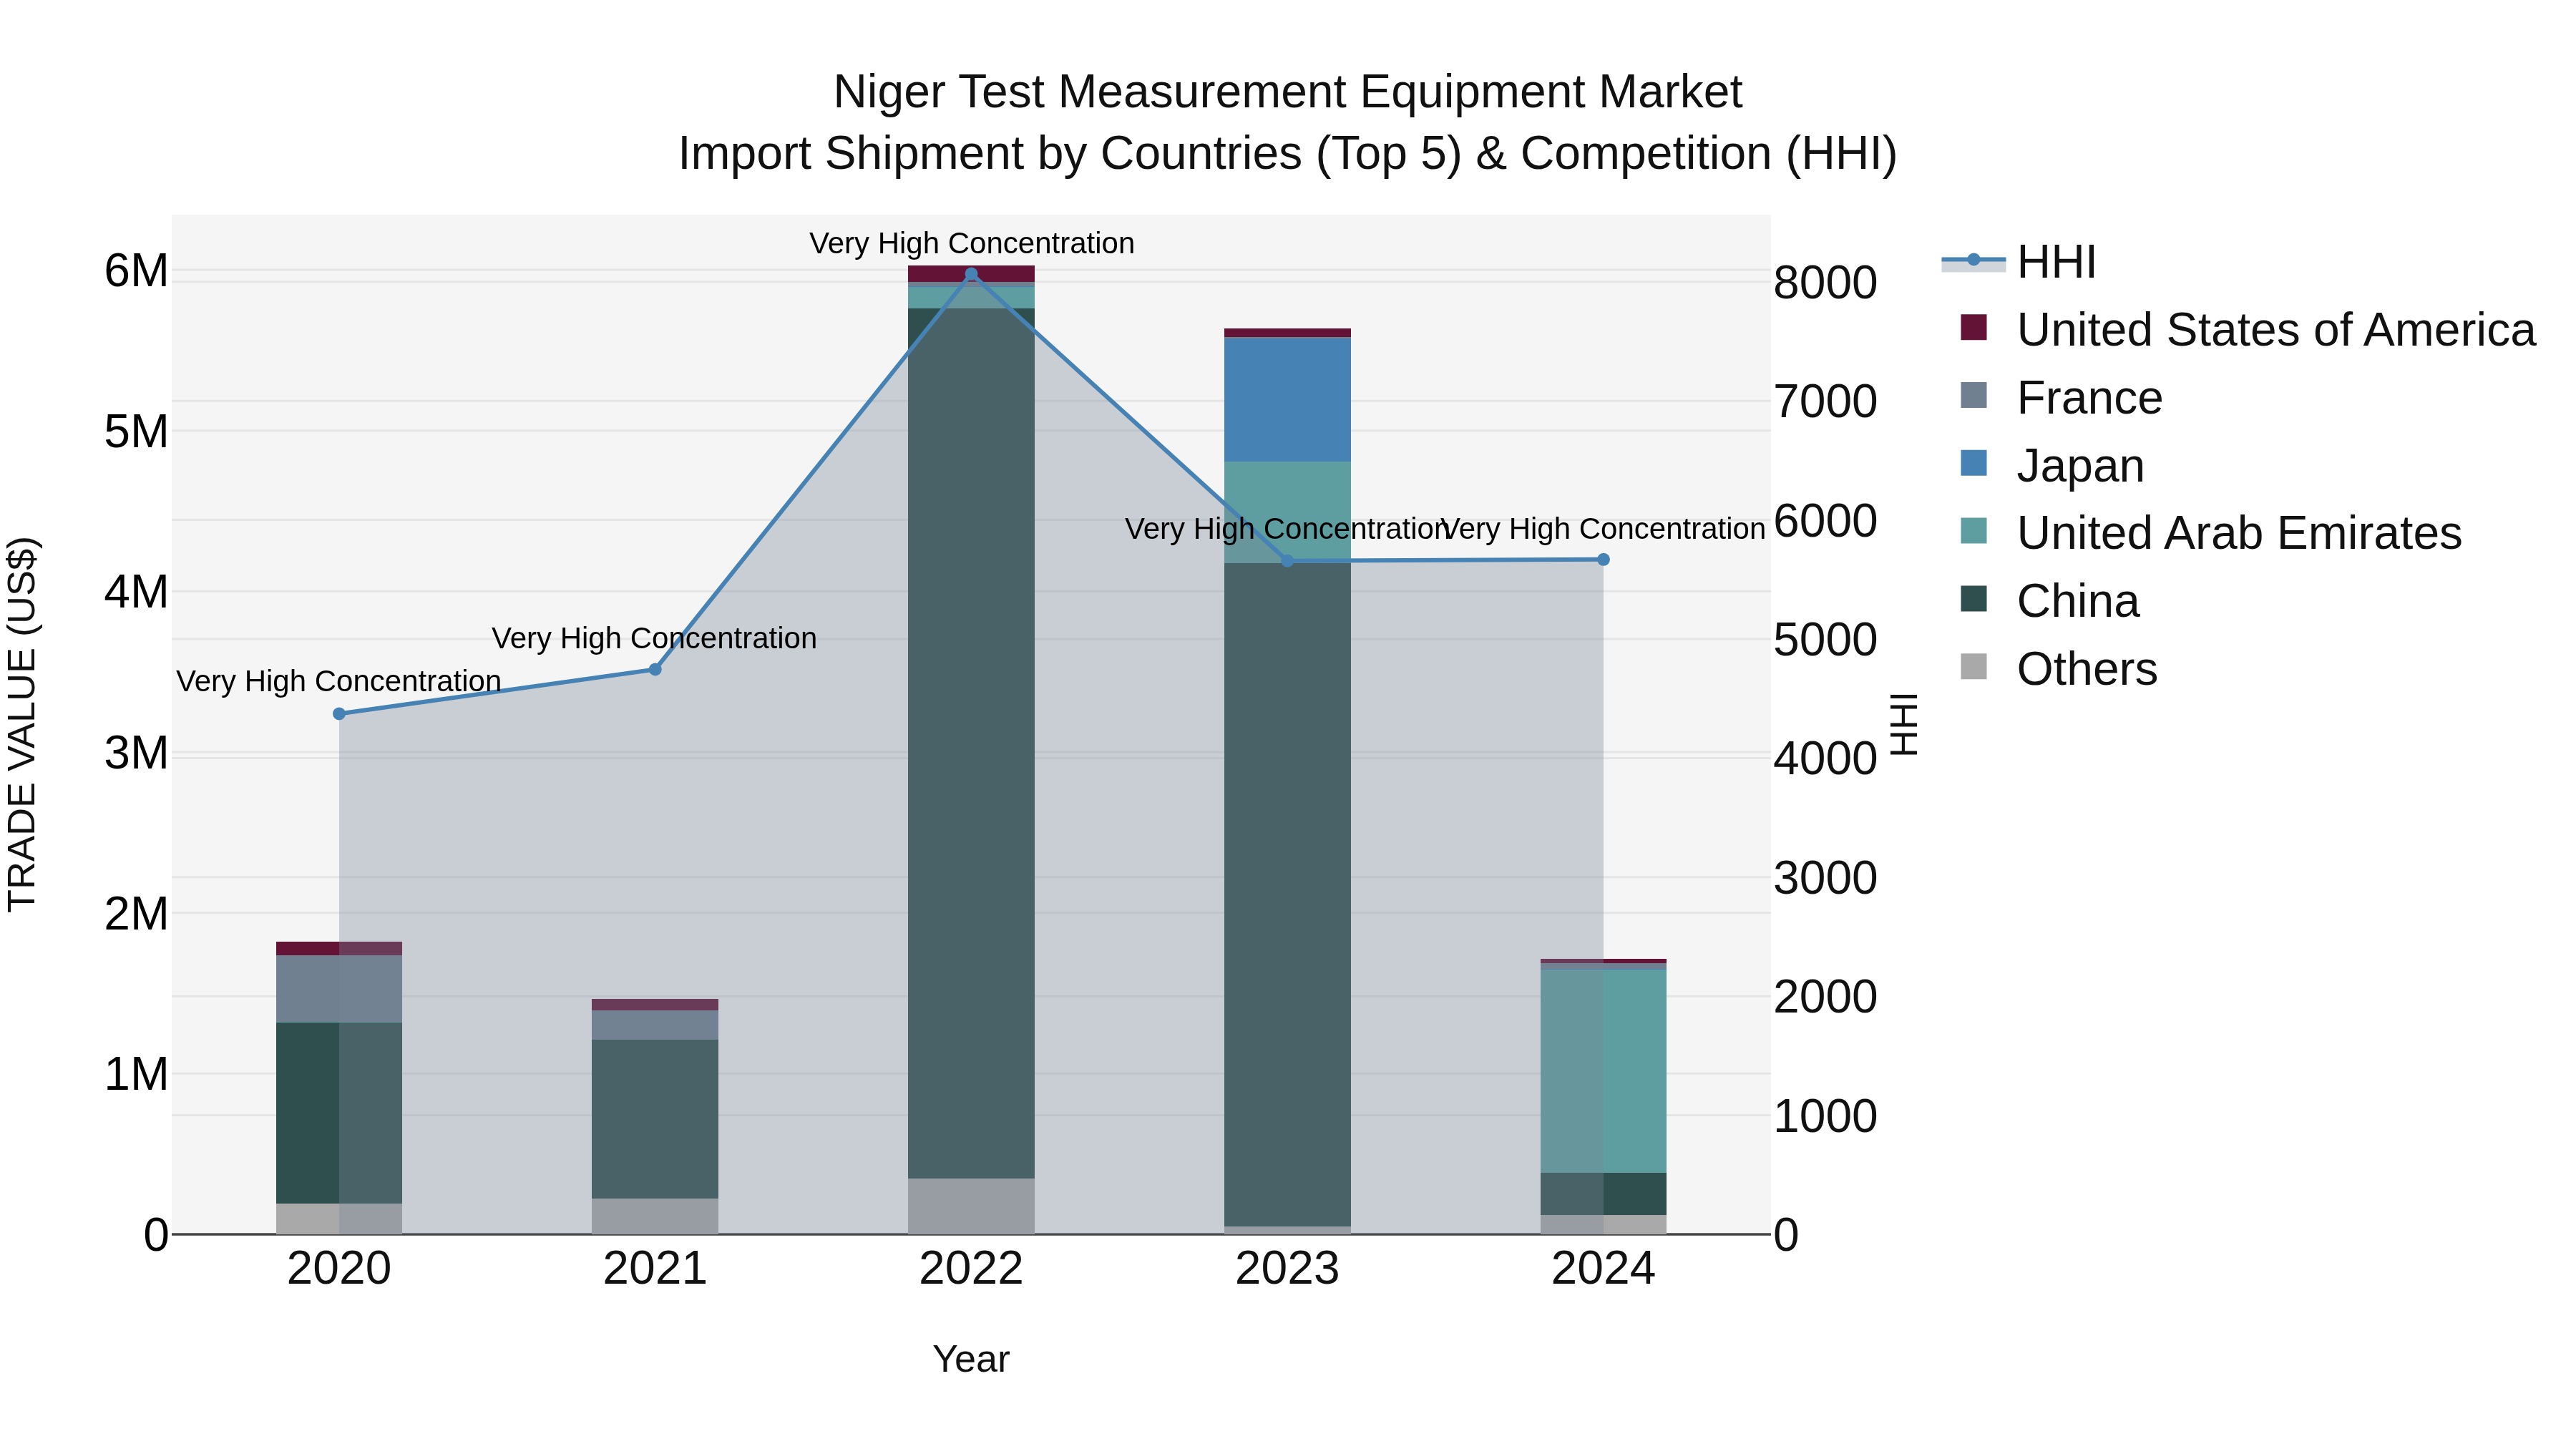Viewport: 2576px width, 1449px height.
Task: Select the HHI peak point for 2022
Action: point(971,274)
